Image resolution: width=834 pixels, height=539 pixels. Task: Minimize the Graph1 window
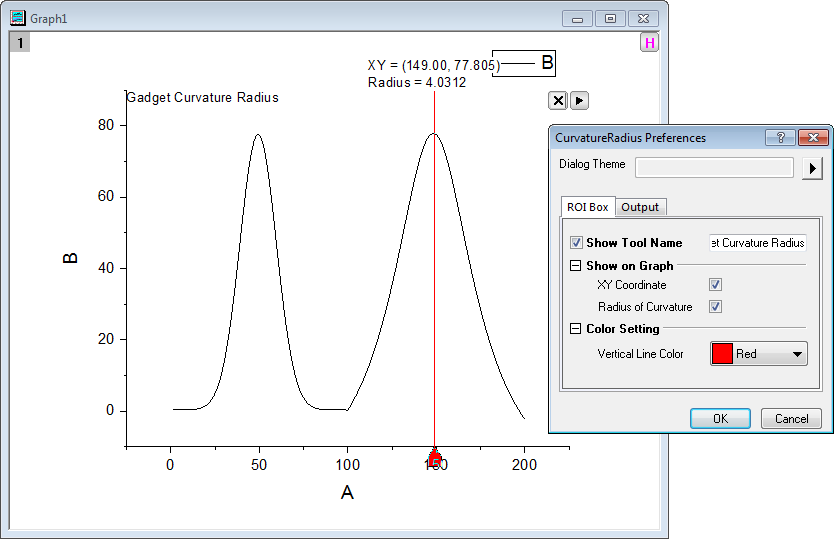click(578, 19)
